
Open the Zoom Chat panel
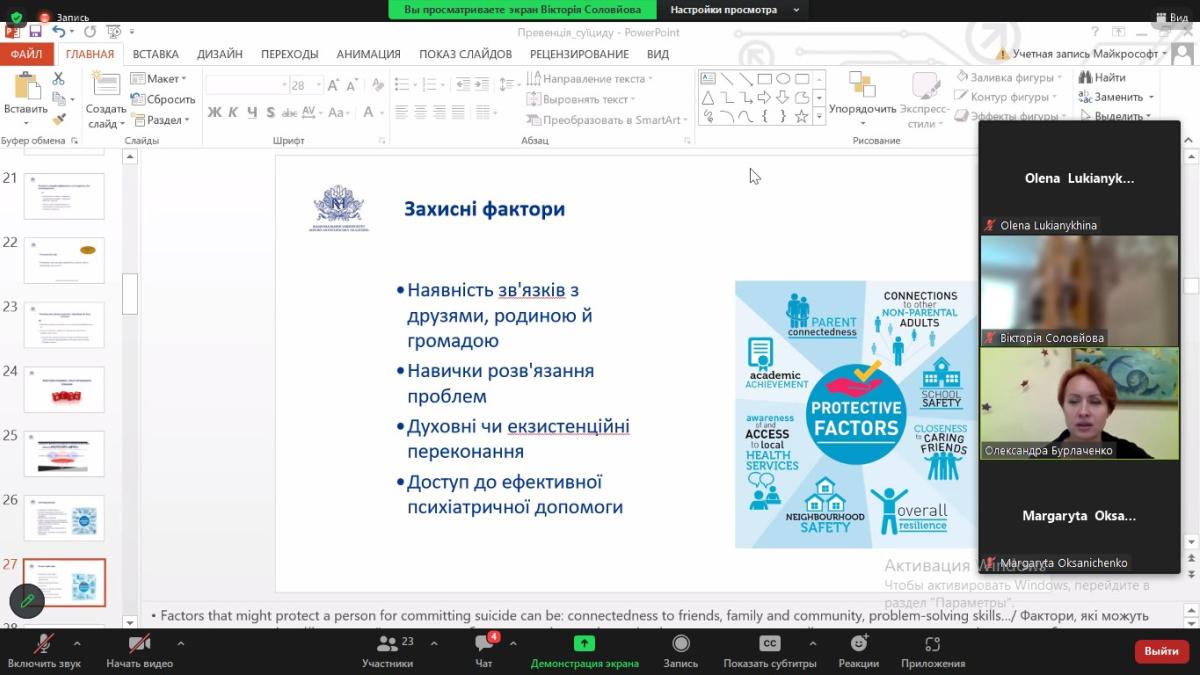[484, 644]
